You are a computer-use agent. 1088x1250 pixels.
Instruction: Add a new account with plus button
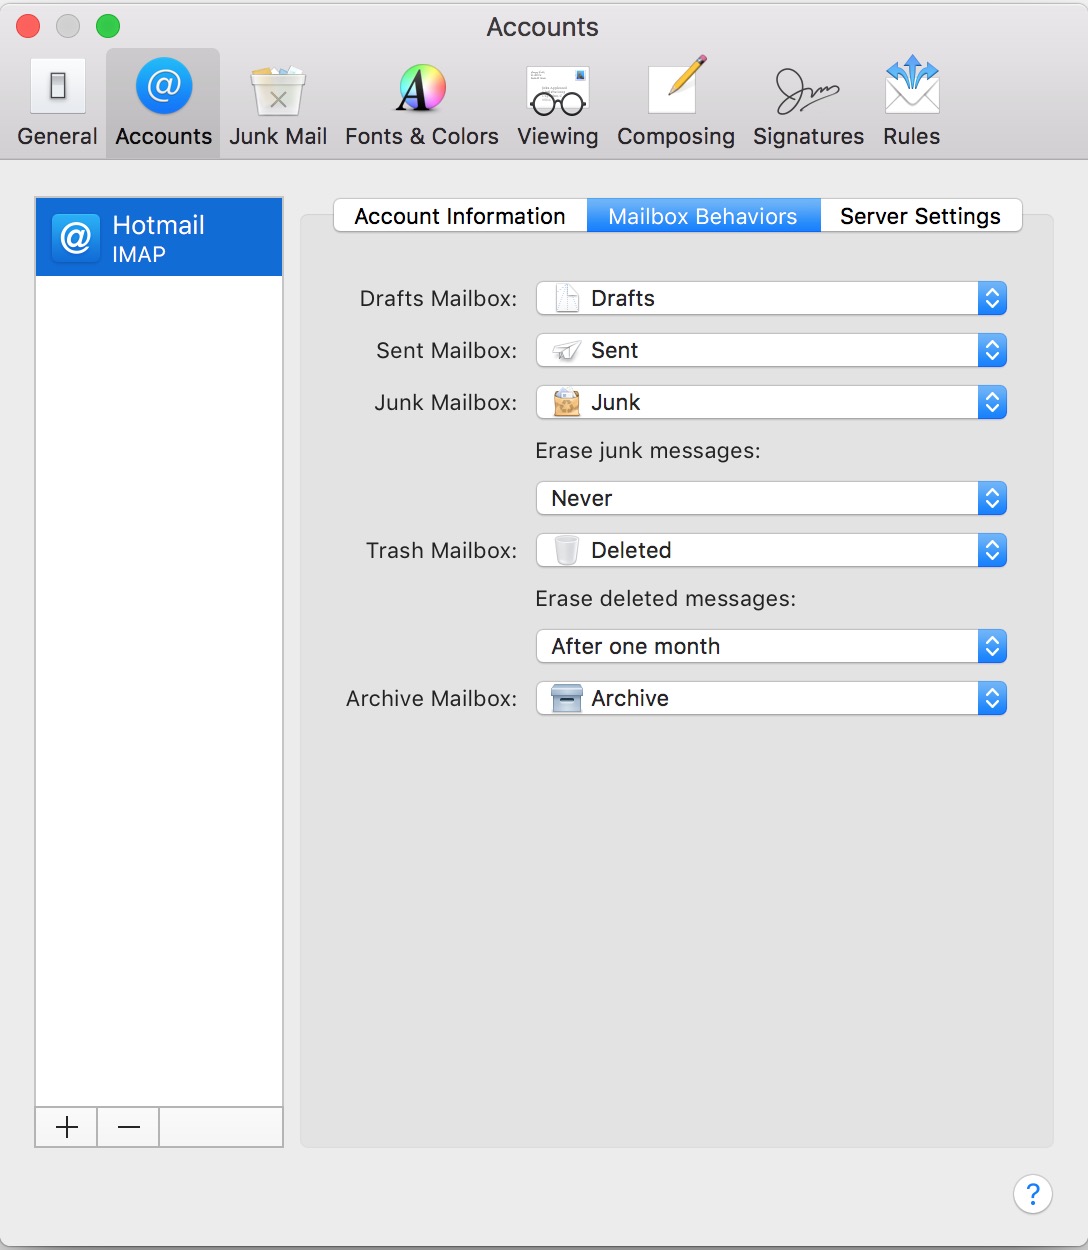point(67,1127)
